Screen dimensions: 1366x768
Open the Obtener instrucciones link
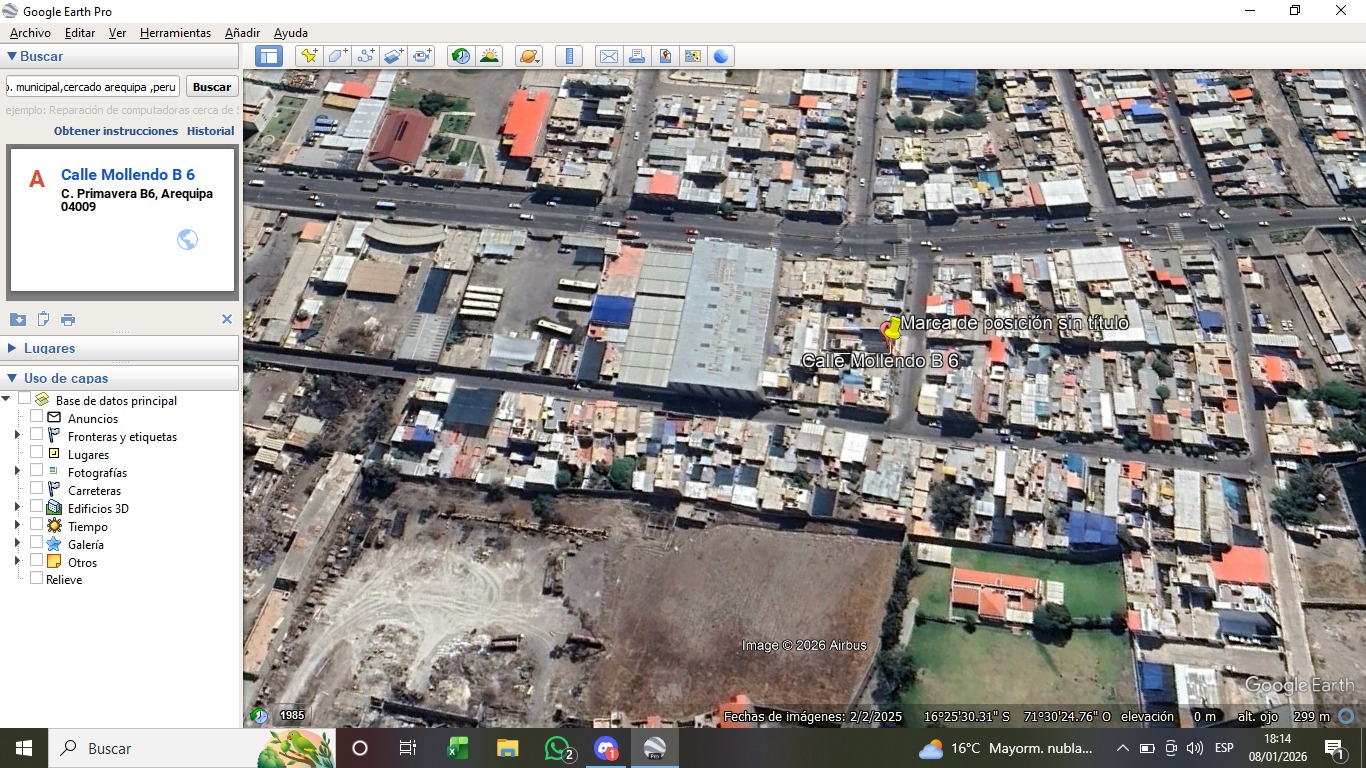pos(116,131)
